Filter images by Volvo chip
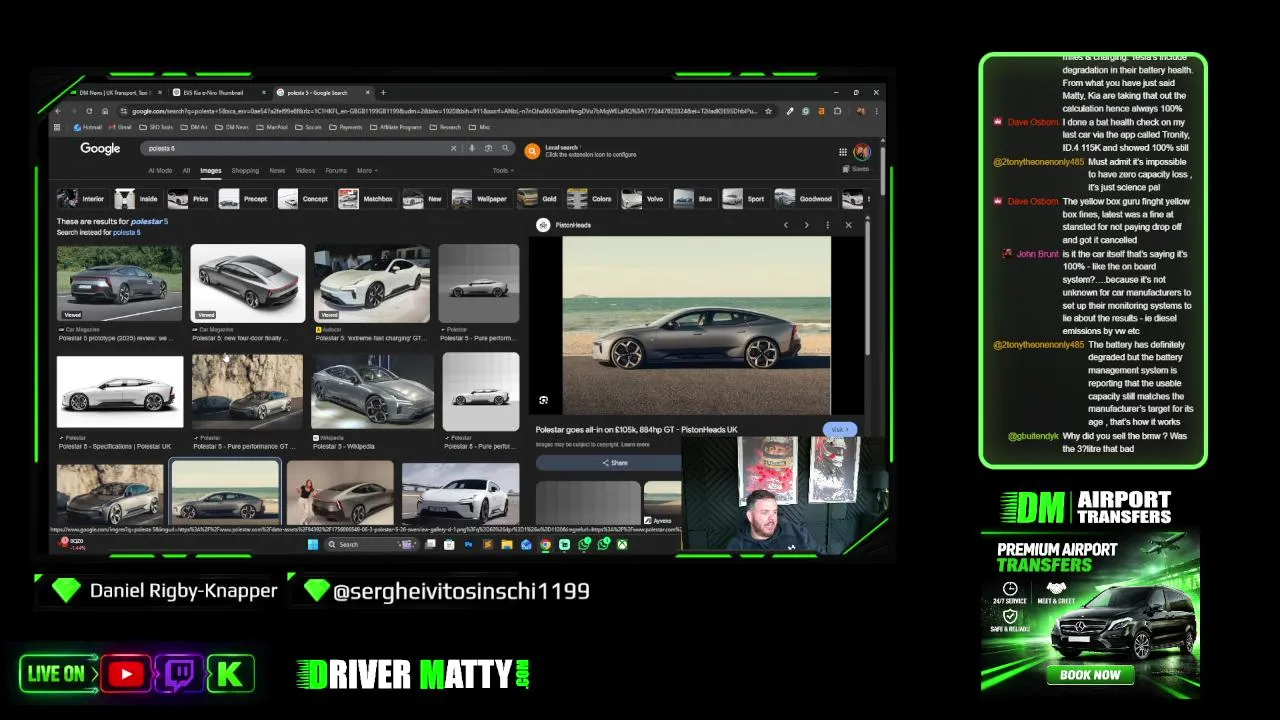This screenshot has height=720, width=1280. (x=643, y=199)
